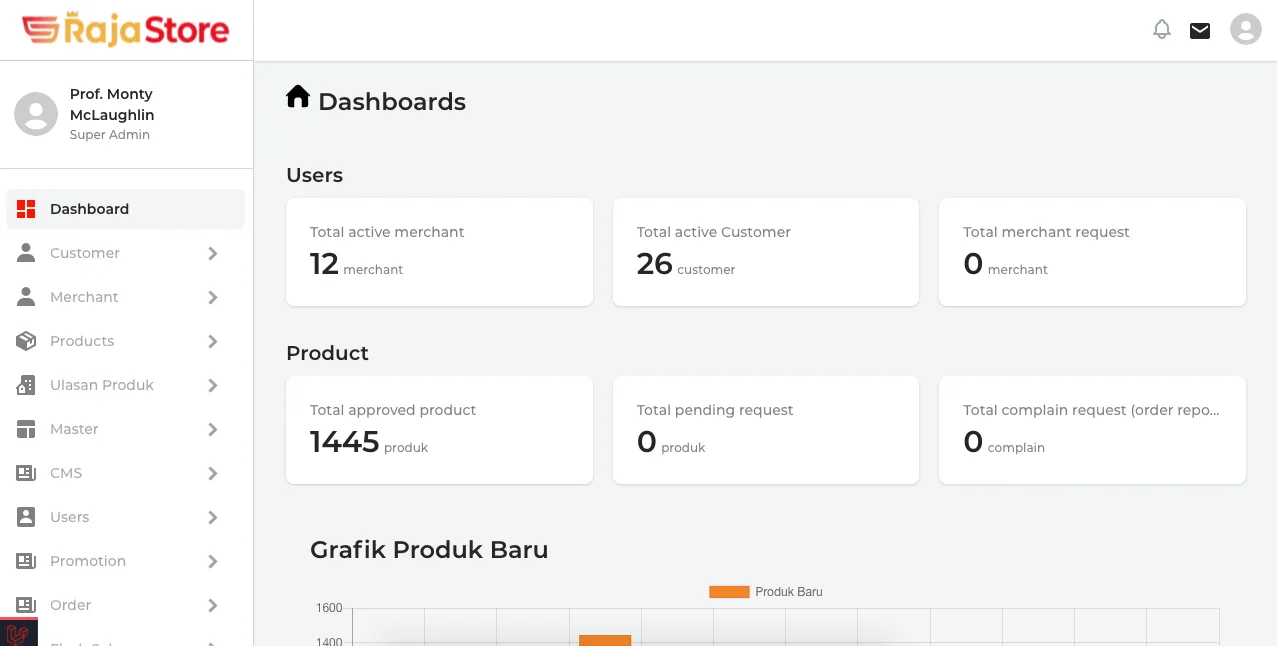The height and width of the screenshot is (646, 1277).
Task: Click the Total merchant request card
Action: [1092, 252]
